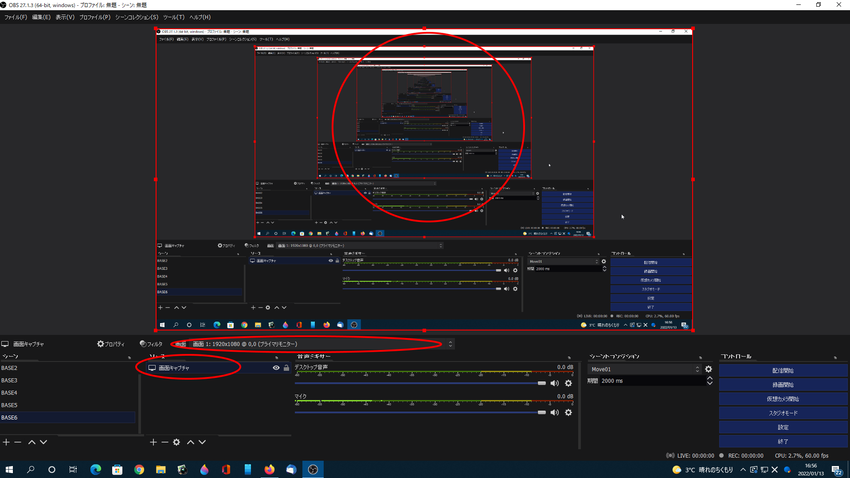This screenshot has height=478, width=850.
Task: Open Task View on the taskbar
Action: point(73,469)
